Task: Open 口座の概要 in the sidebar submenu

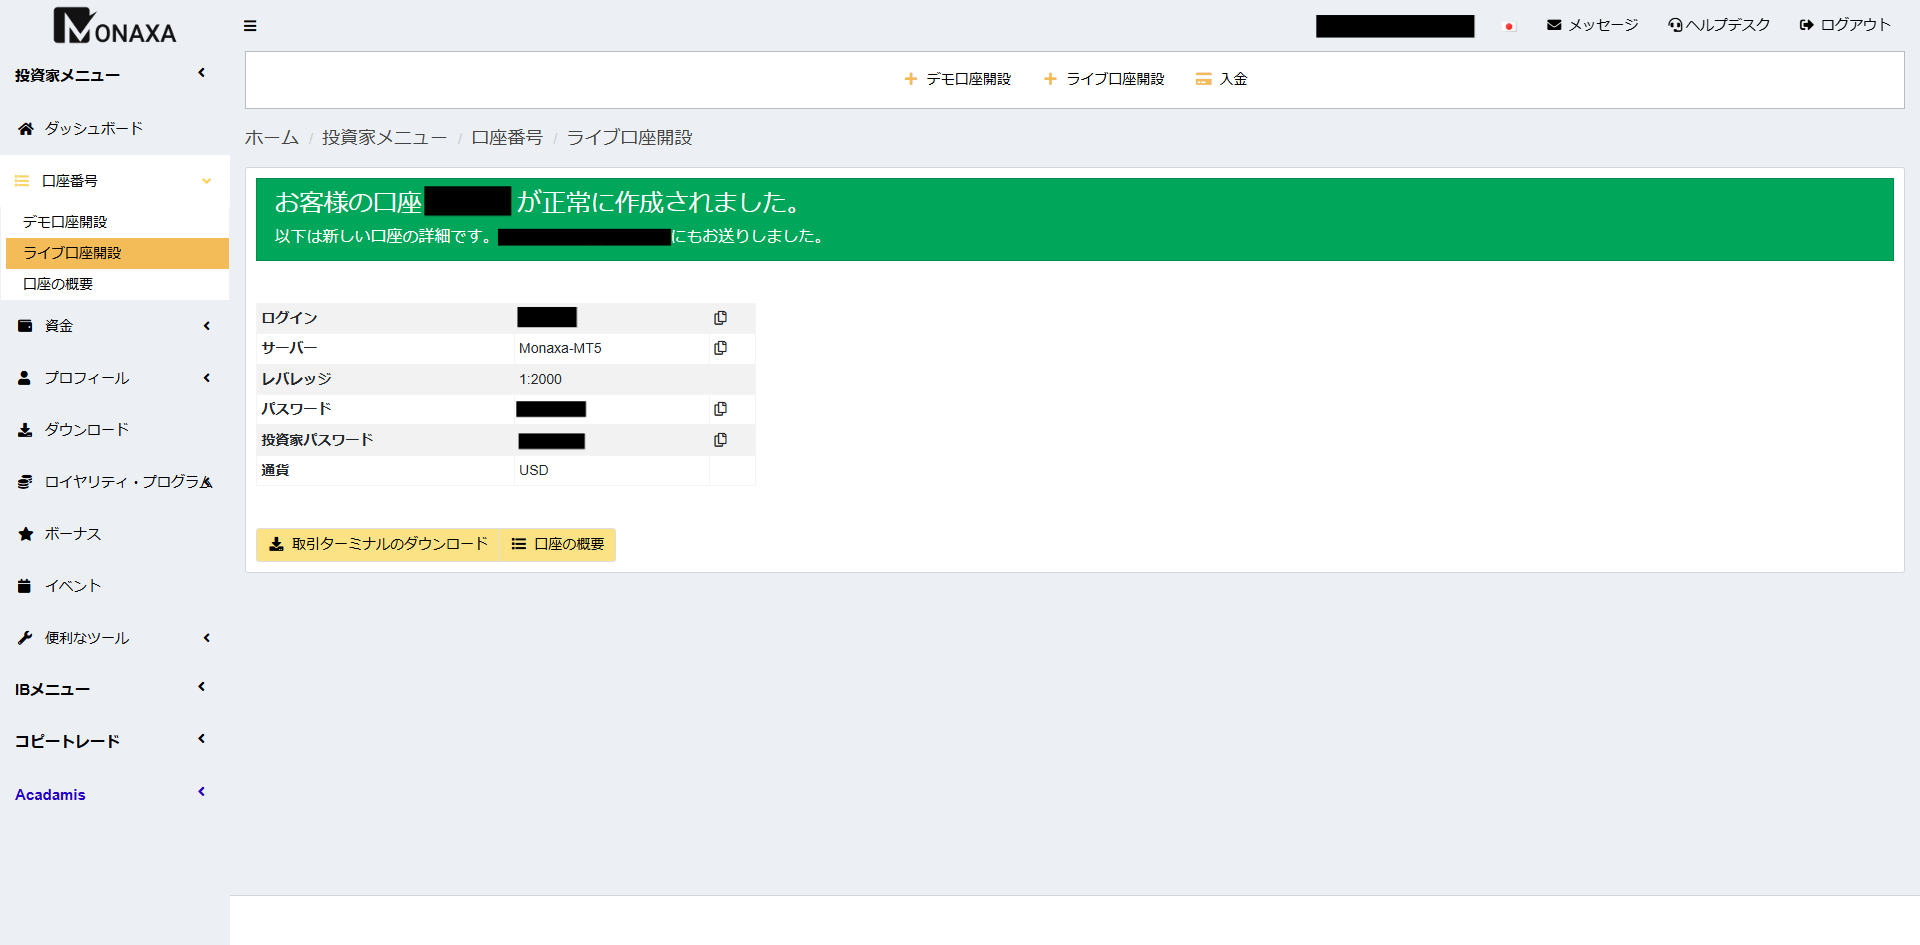Action: 58,284
